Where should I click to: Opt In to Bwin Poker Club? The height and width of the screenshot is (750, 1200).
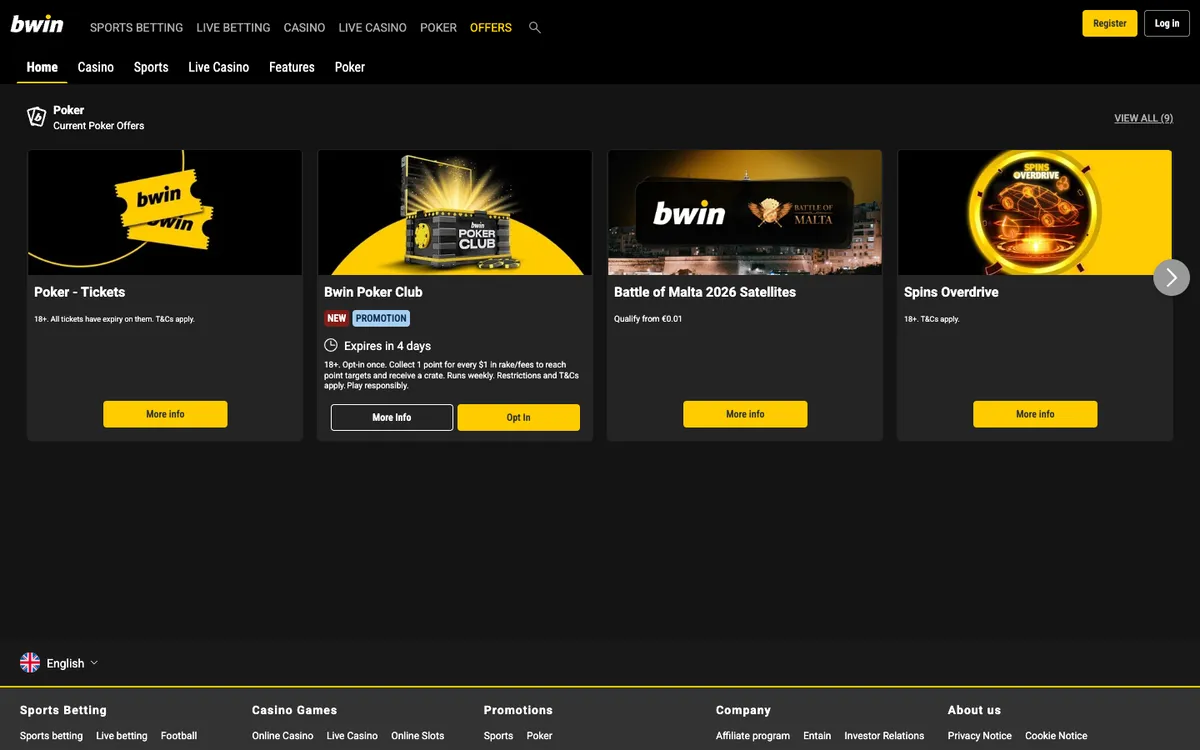click(518, 417)
